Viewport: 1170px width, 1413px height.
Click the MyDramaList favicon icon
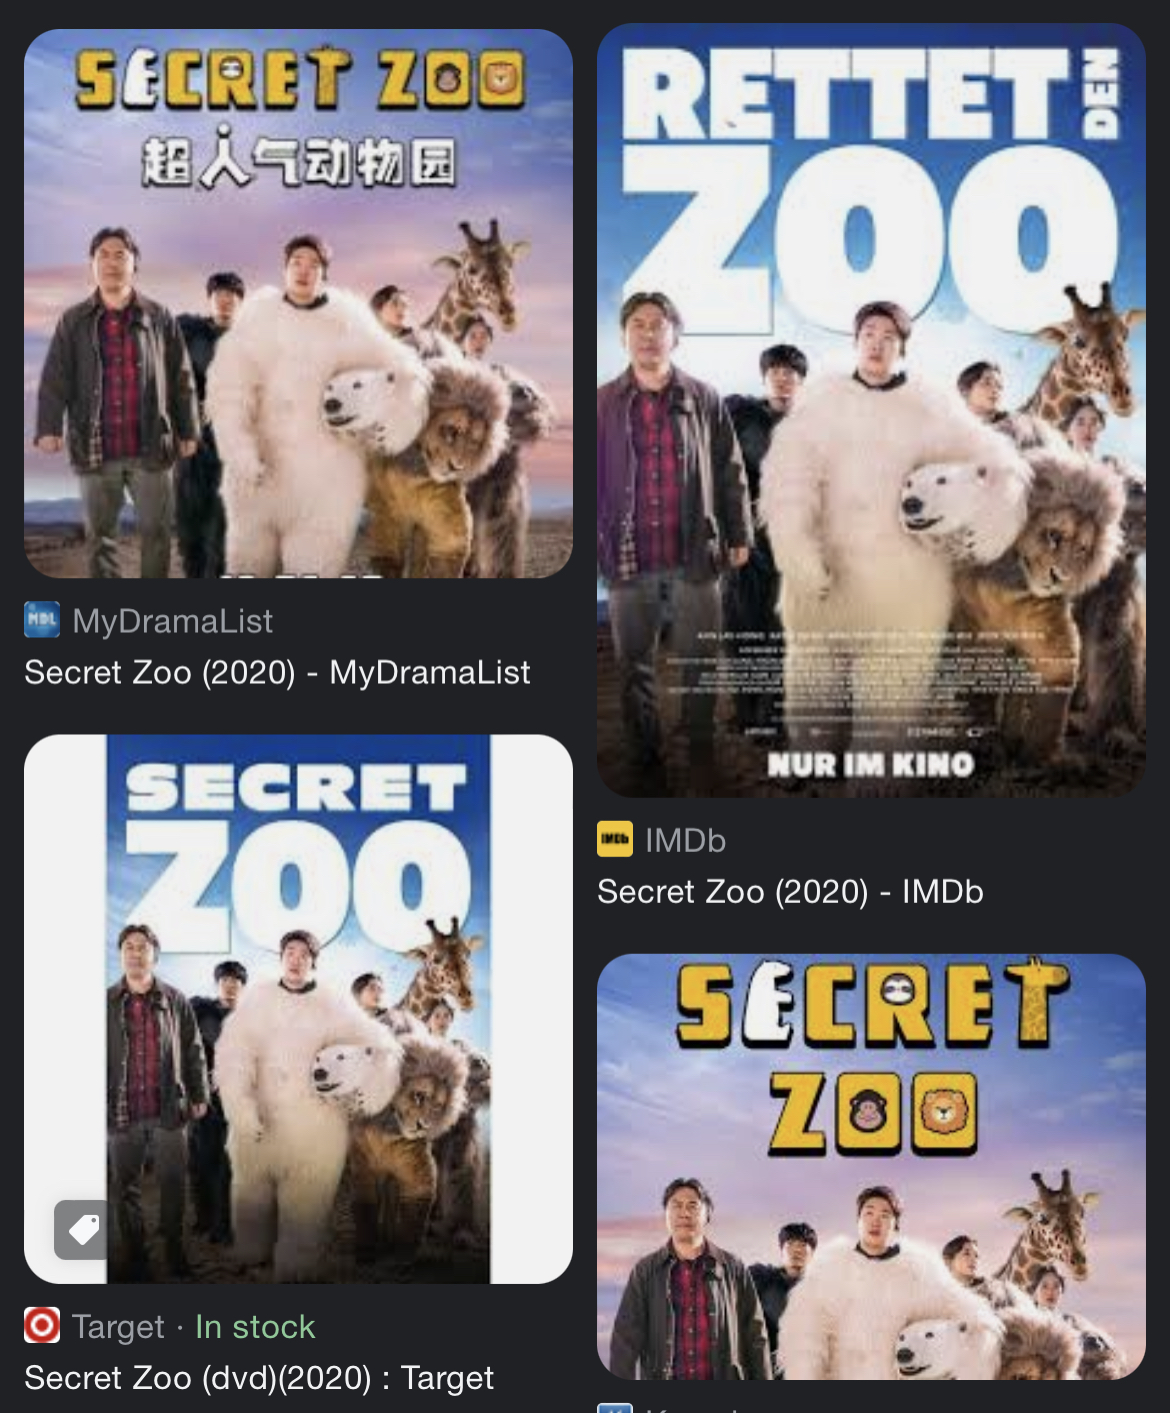tap(42, 620)
